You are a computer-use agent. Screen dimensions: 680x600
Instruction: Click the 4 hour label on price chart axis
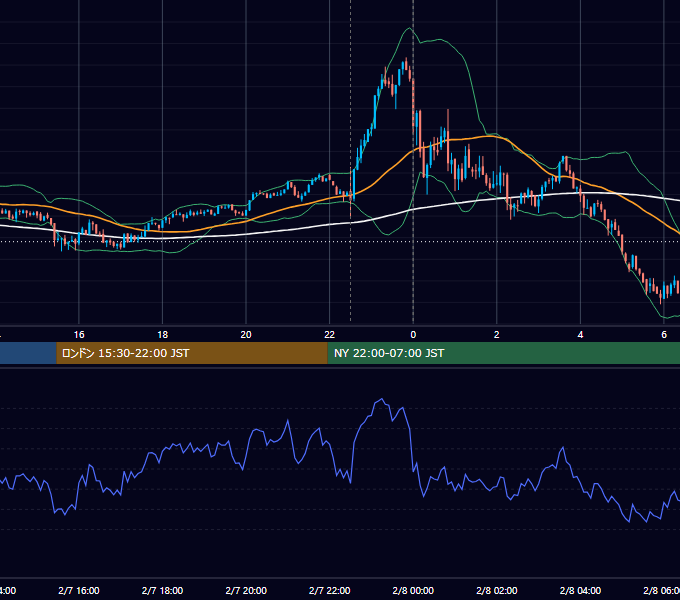(x=580, y=335)
